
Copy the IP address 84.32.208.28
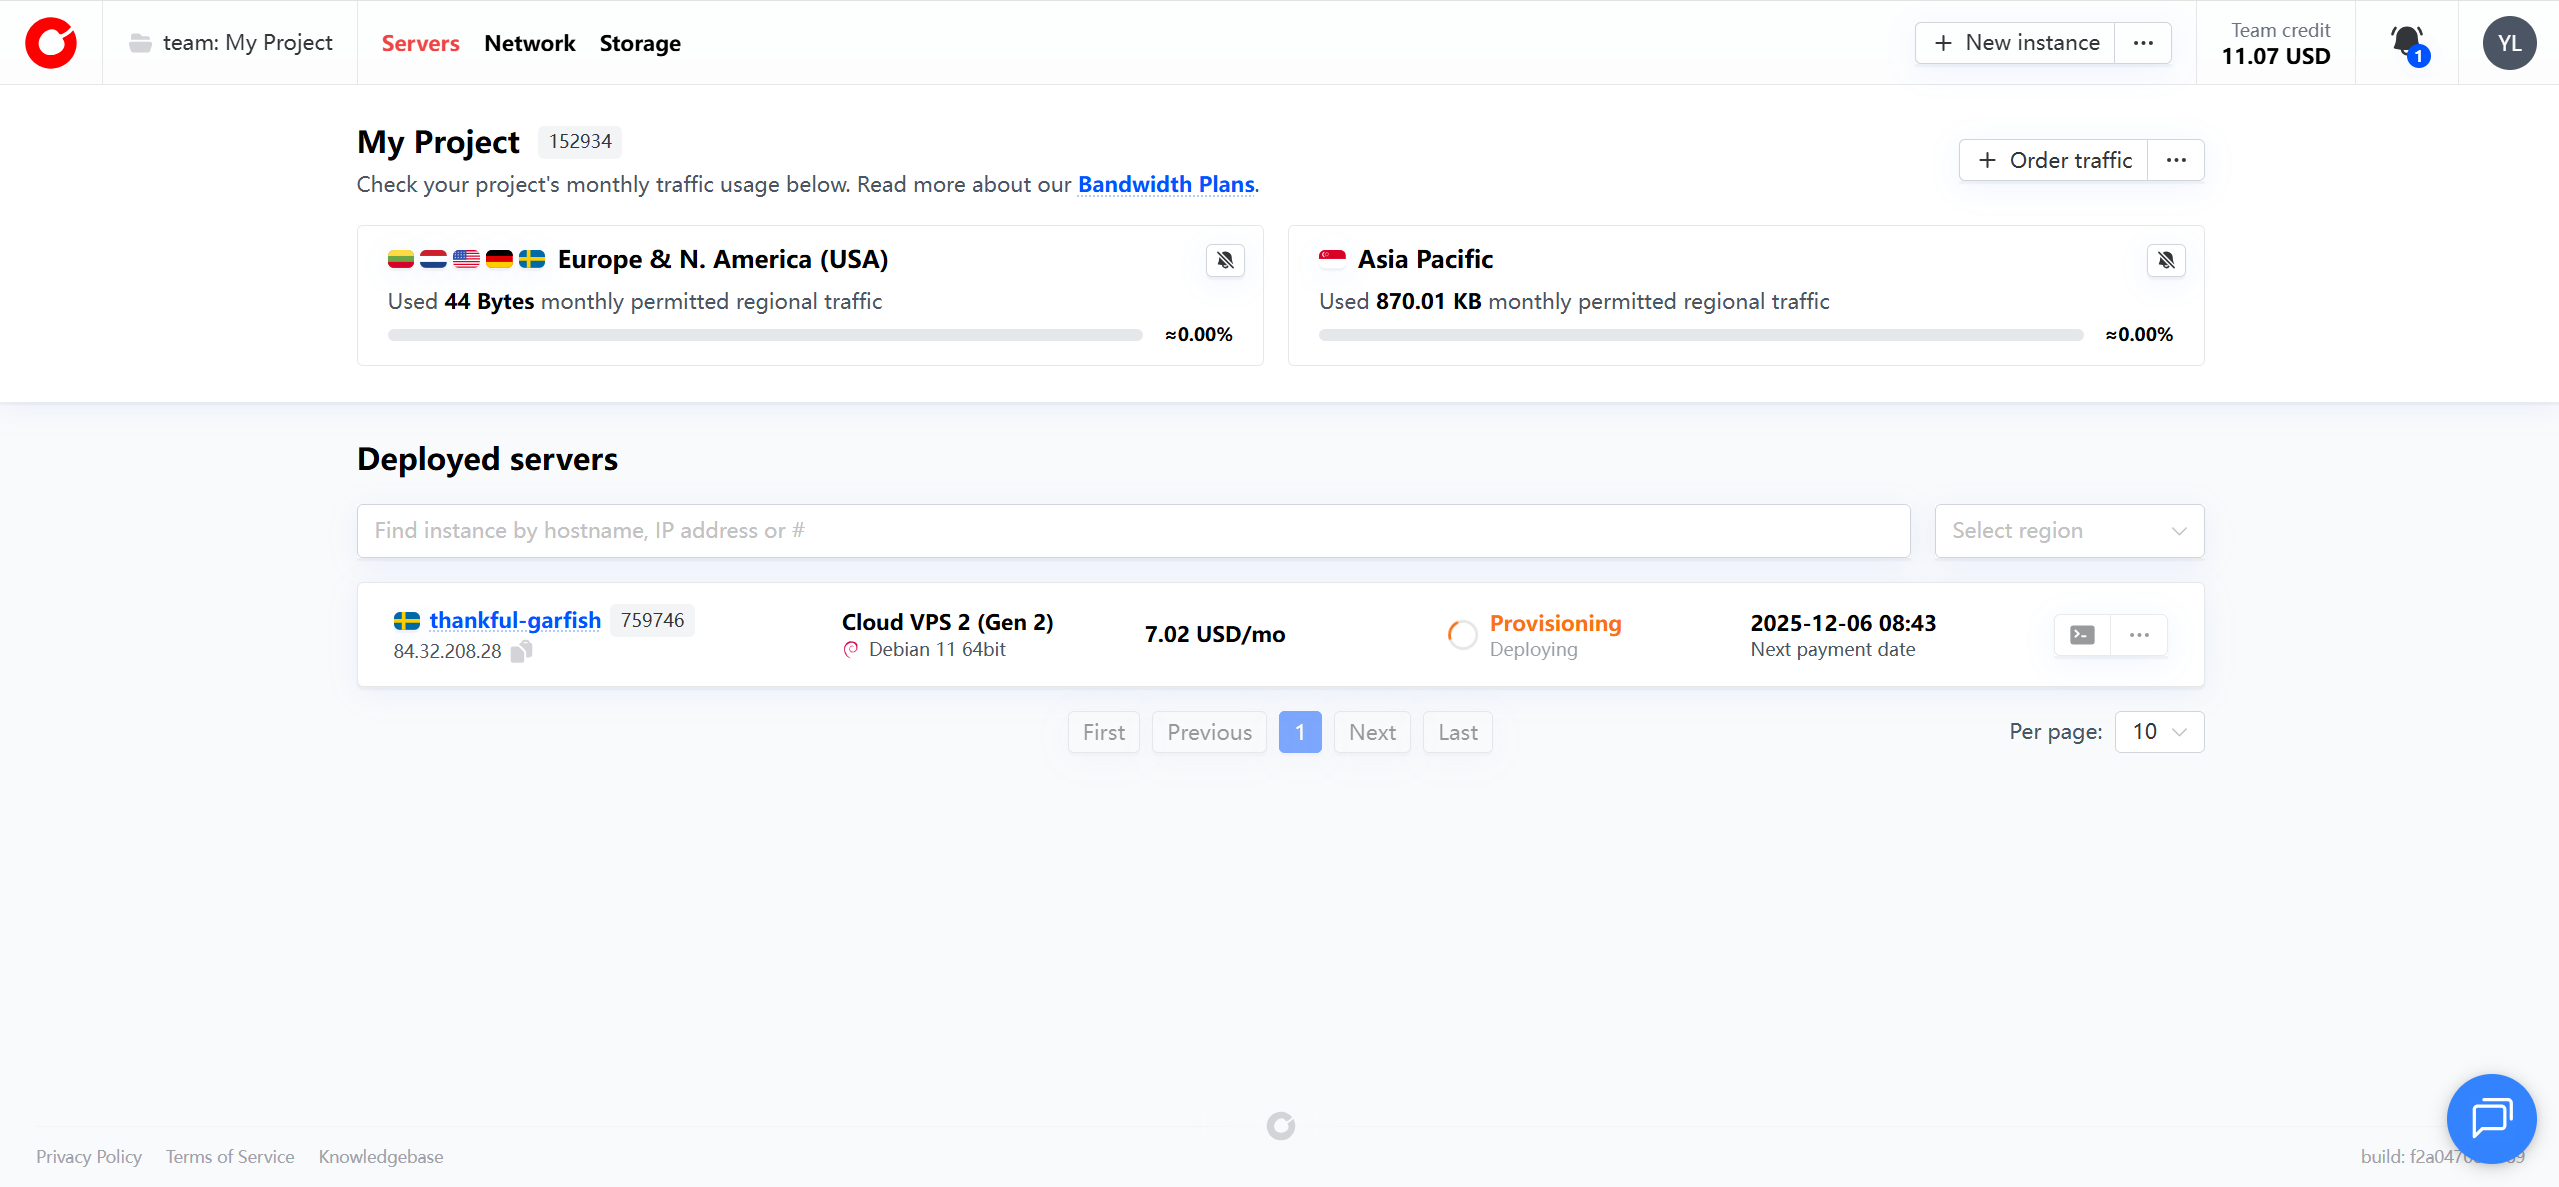coord(521,651)
